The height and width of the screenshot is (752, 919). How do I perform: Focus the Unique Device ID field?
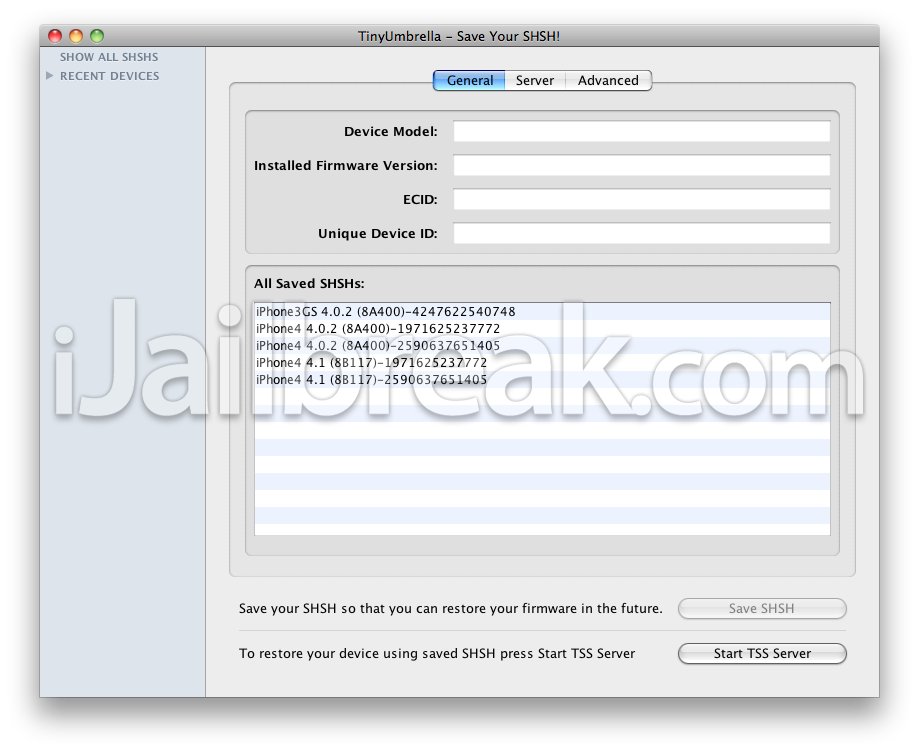coord(642,233)
